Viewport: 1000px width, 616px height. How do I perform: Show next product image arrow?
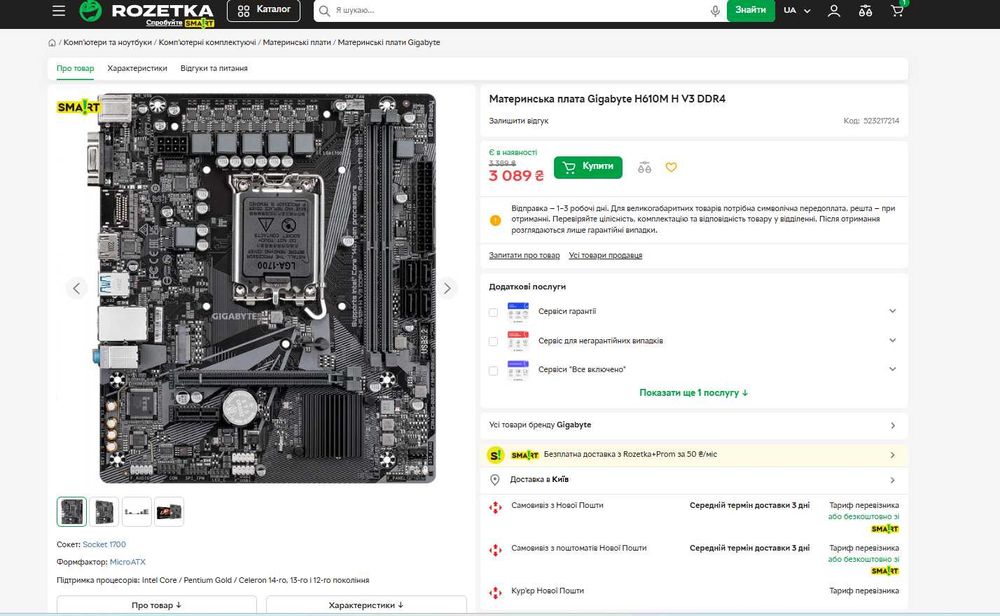tap(447, 288)
